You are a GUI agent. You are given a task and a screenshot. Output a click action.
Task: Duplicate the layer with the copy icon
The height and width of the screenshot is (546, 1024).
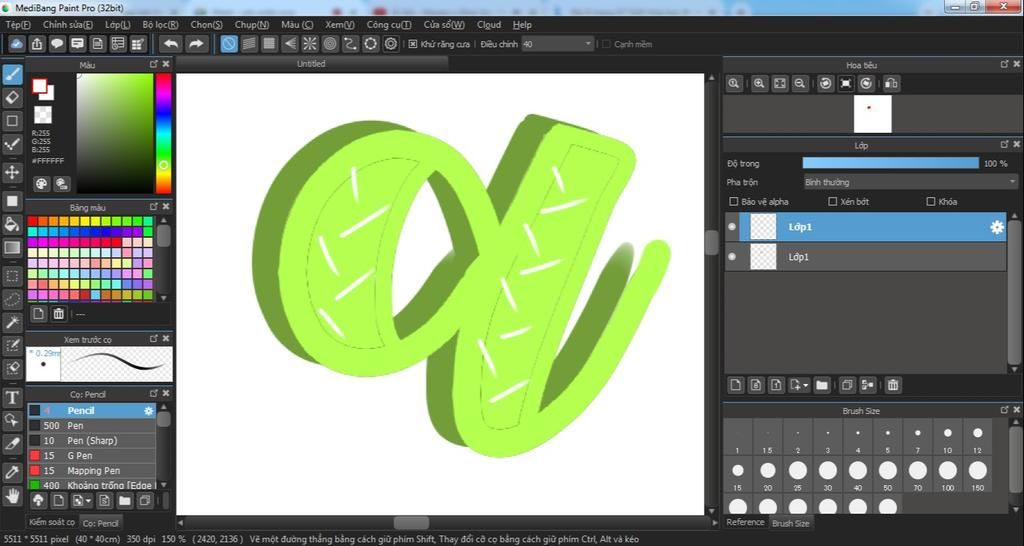pyautogui.click(x=847, y=385)
